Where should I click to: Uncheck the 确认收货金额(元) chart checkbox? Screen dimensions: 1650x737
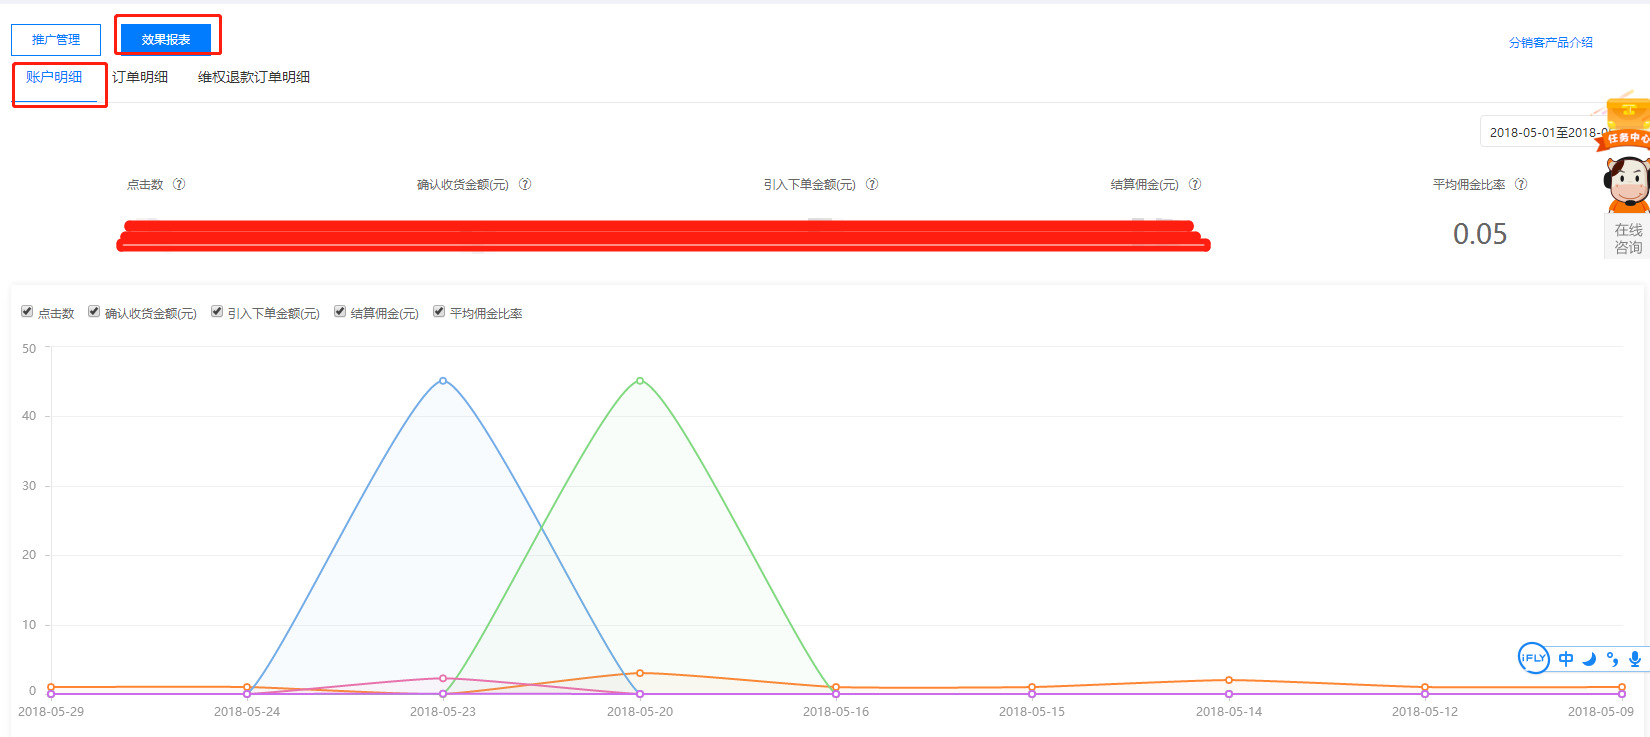(x=94, y=312)
